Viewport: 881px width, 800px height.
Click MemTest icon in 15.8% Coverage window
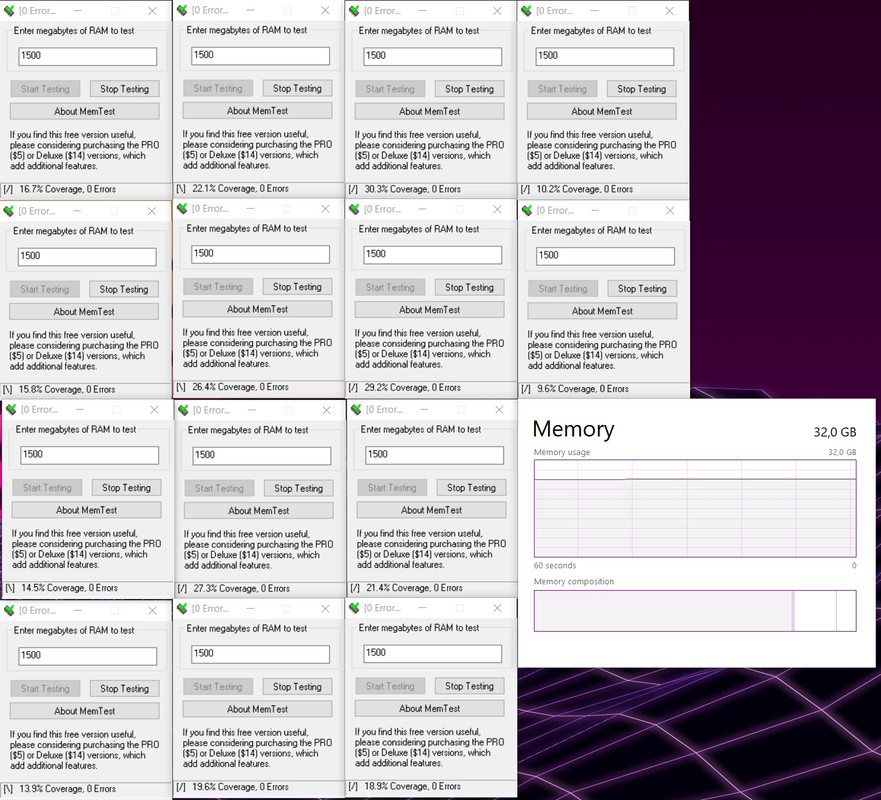(8, 211)
